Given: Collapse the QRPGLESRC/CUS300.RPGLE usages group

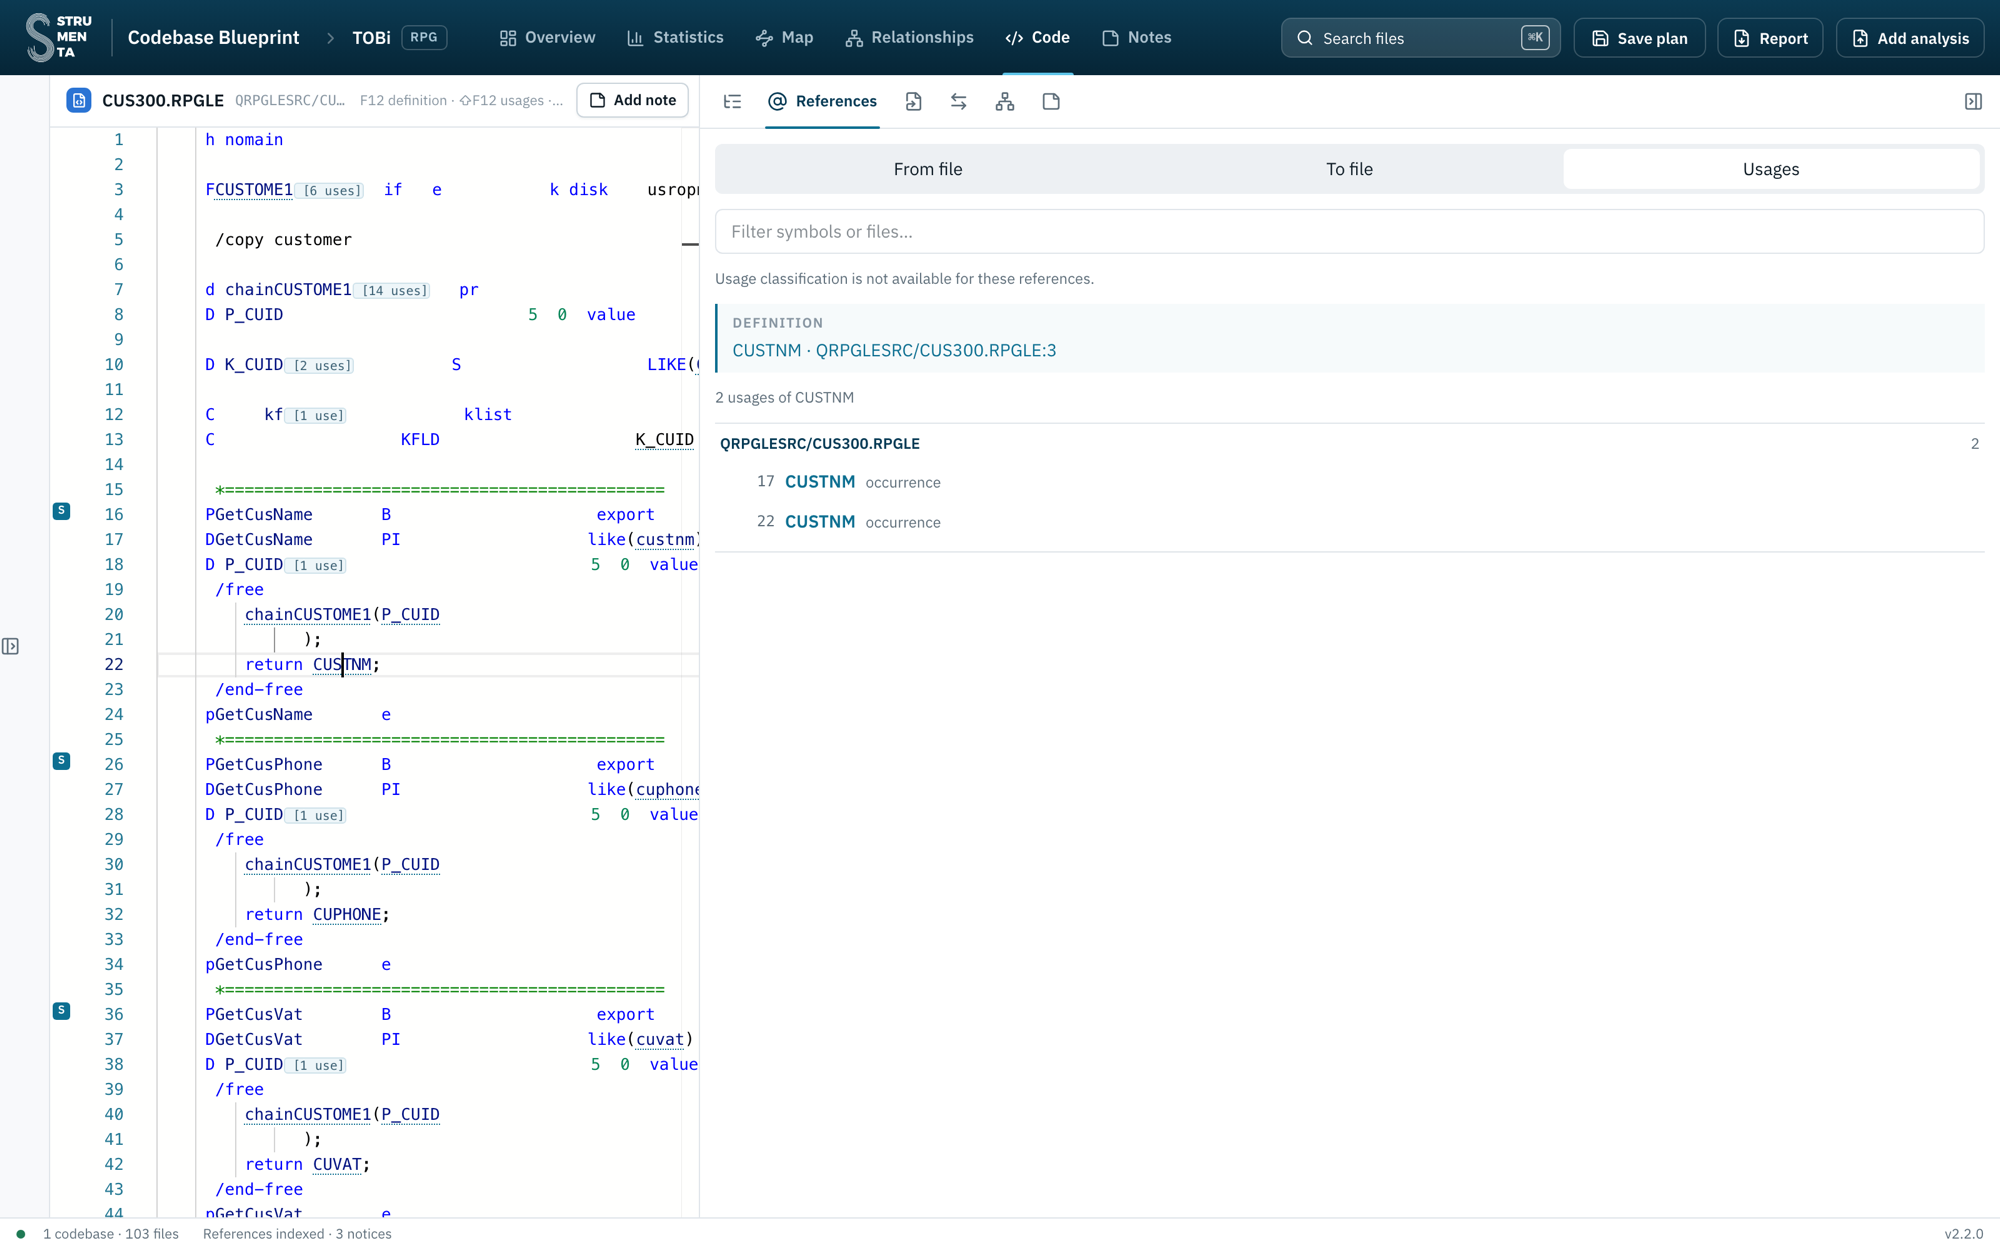Looking at the screenshot, I should click(1349, 443).
